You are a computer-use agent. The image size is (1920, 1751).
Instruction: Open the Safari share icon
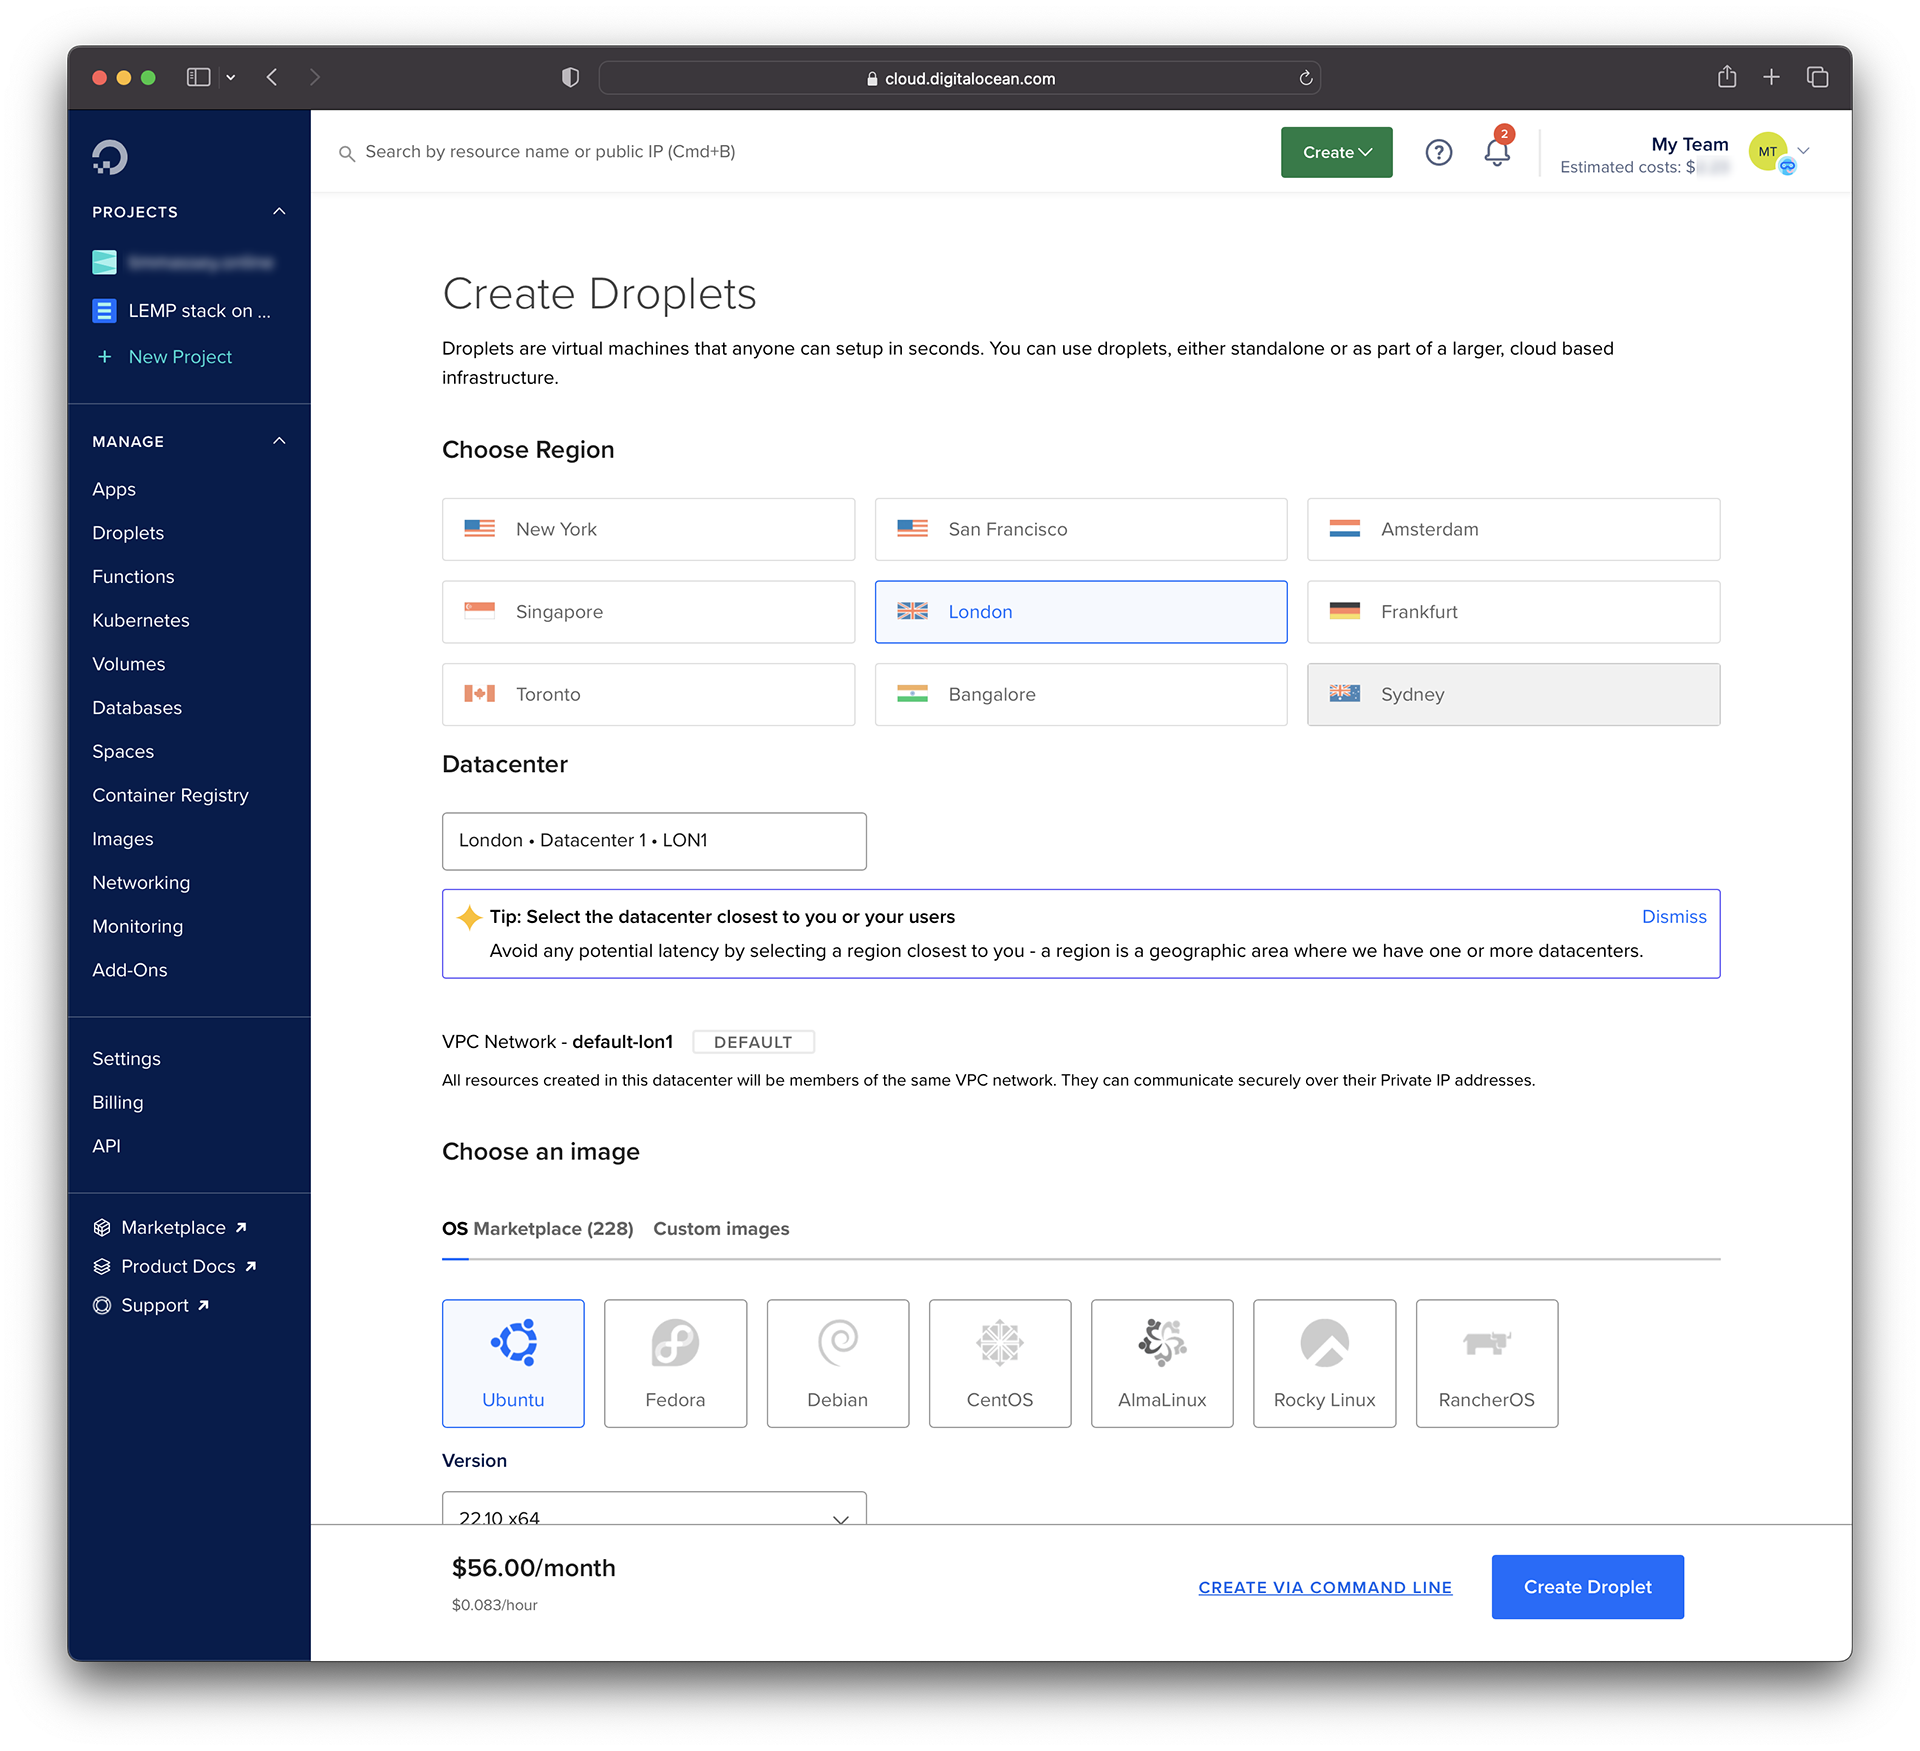pos(1727,76)
